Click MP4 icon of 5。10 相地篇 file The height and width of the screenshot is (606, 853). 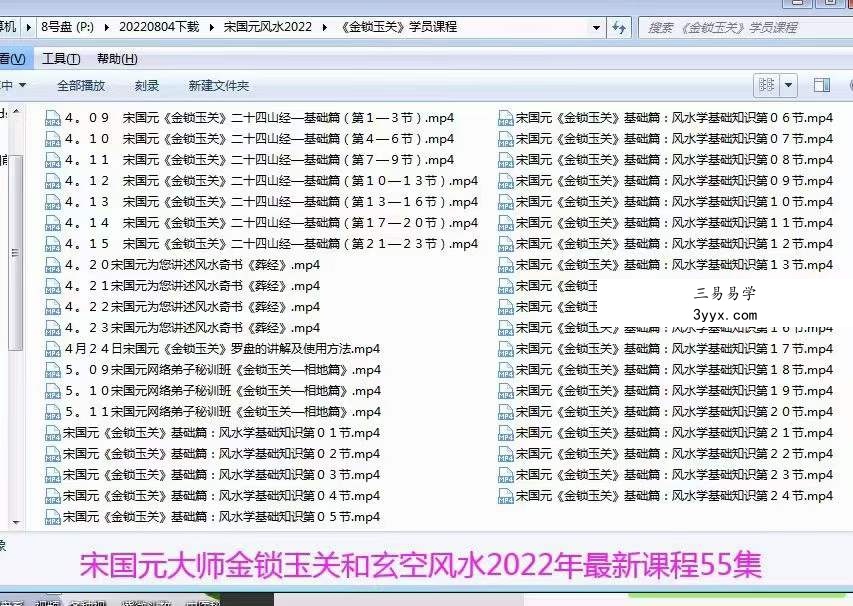53,391
